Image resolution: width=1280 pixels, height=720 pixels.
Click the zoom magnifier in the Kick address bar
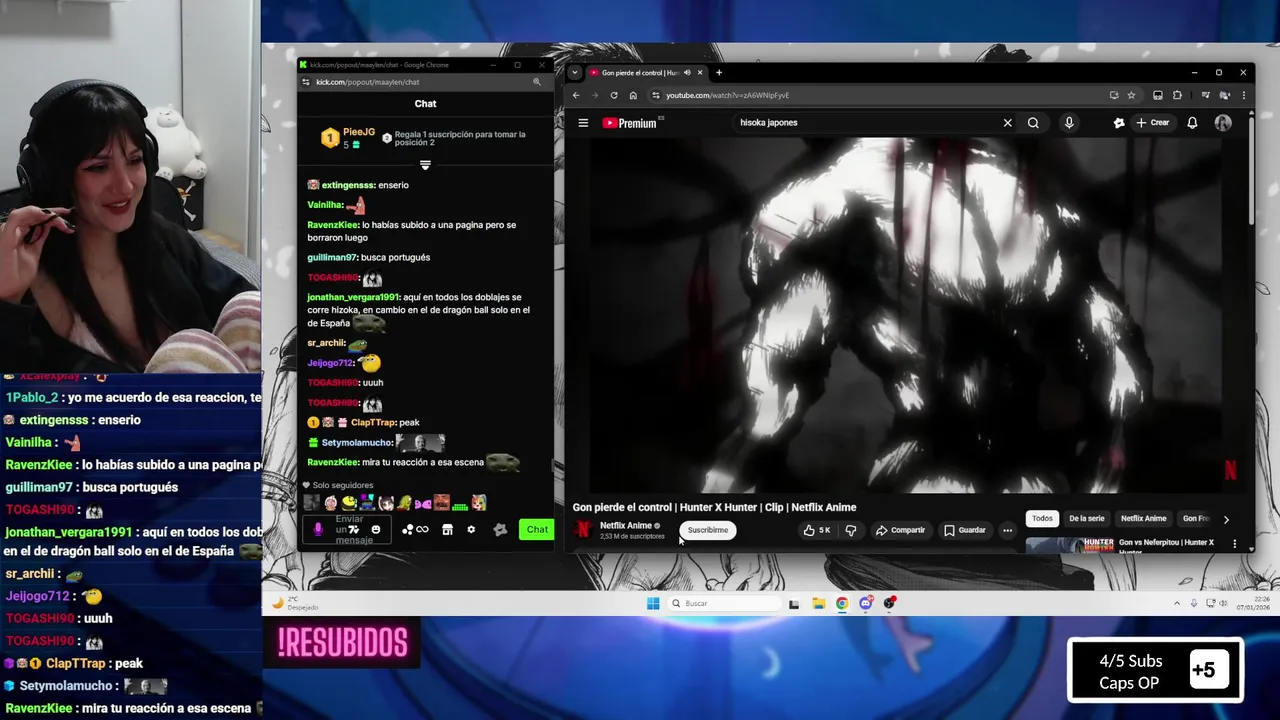click(537, 82)
